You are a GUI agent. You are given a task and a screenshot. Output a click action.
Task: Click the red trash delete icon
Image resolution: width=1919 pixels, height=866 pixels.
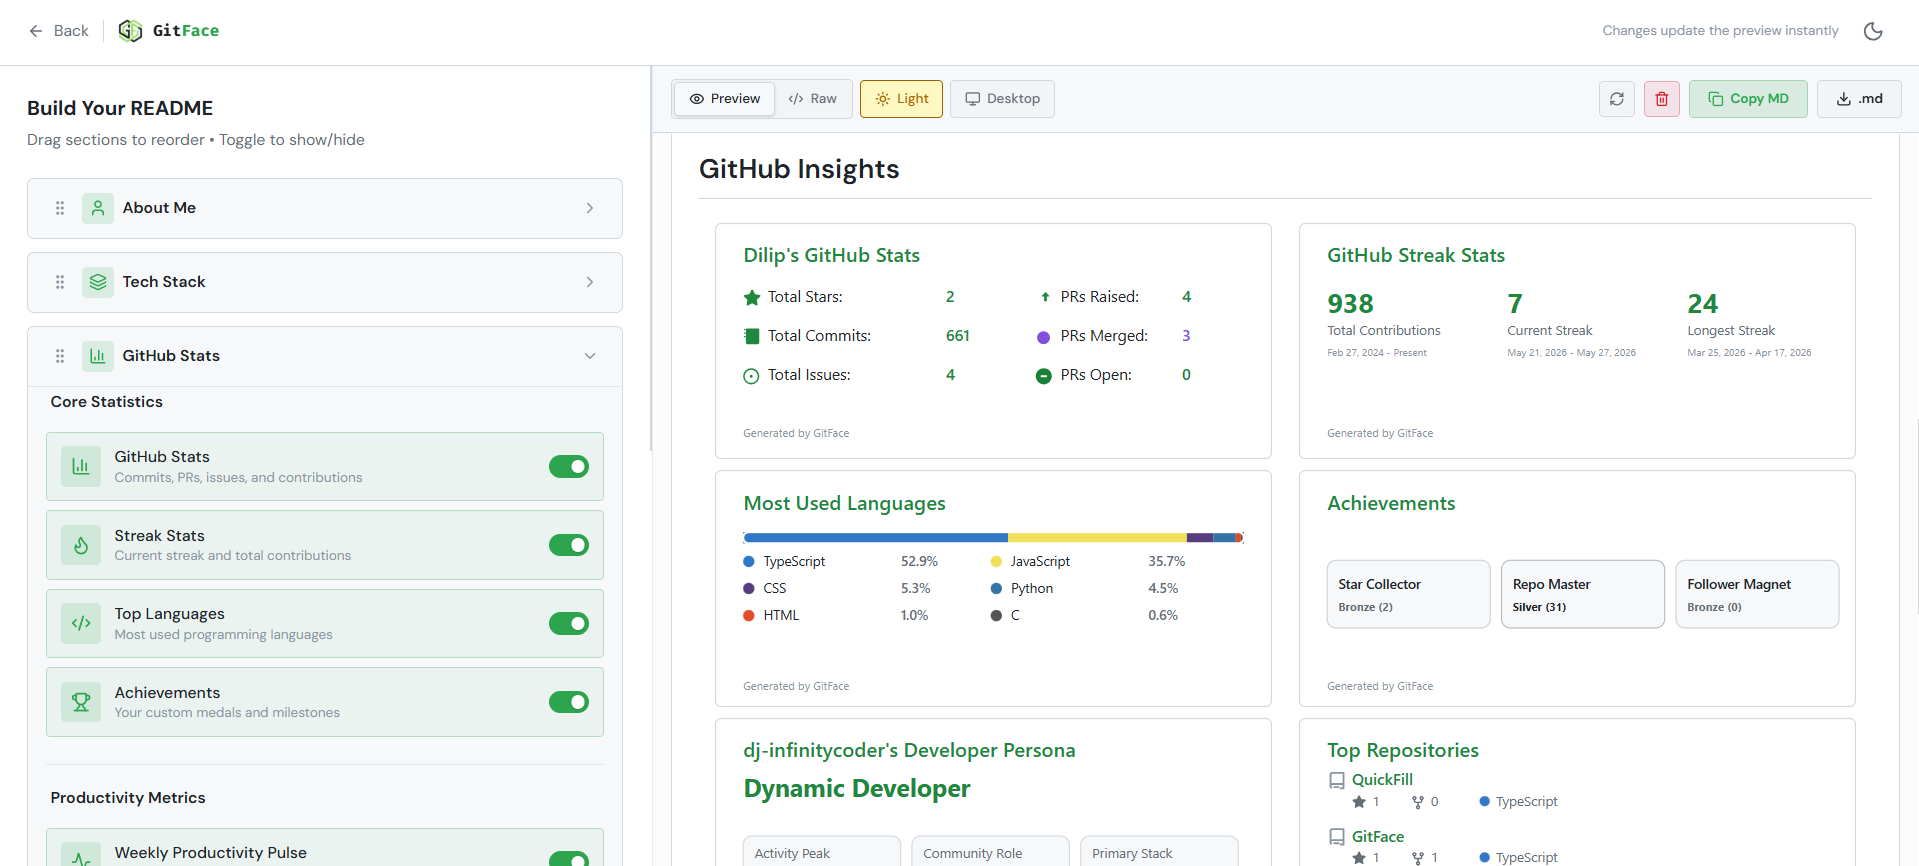[x=1662, y=99]
